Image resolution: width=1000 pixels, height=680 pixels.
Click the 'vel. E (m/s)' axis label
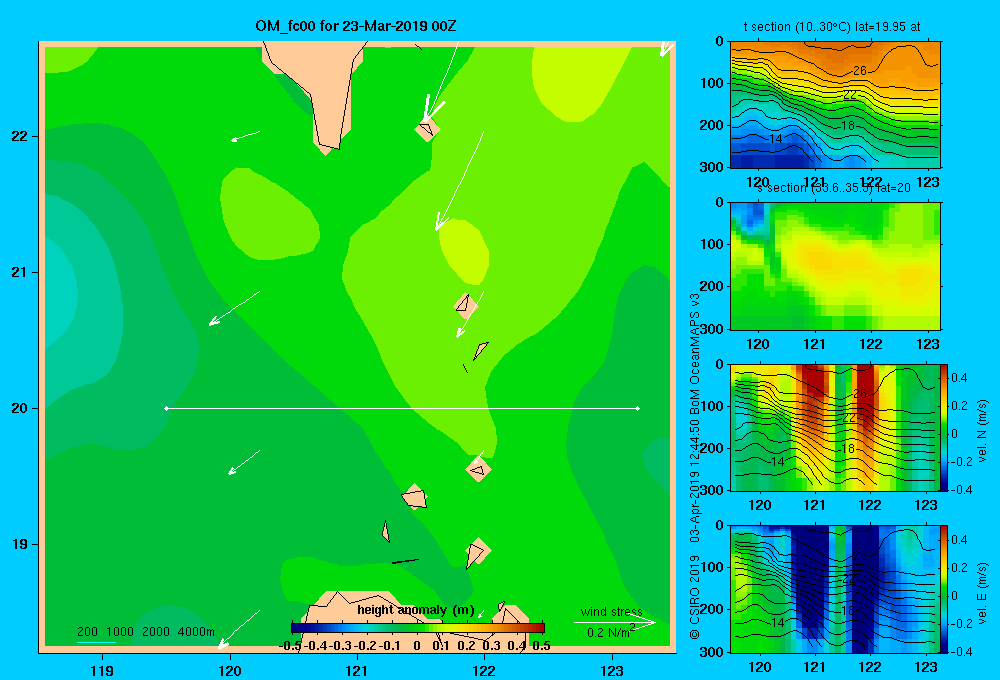click(x=983, y=592)
